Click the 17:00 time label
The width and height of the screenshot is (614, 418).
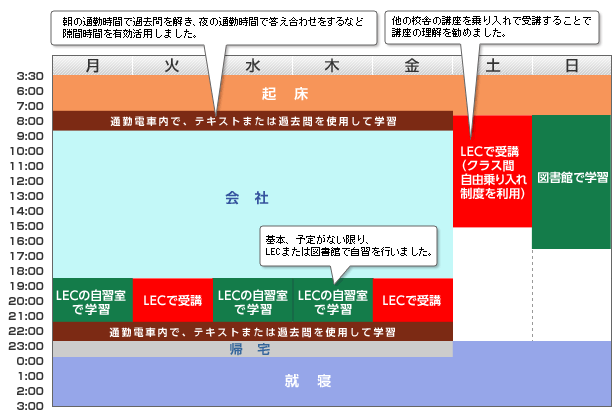coord(27,256)
